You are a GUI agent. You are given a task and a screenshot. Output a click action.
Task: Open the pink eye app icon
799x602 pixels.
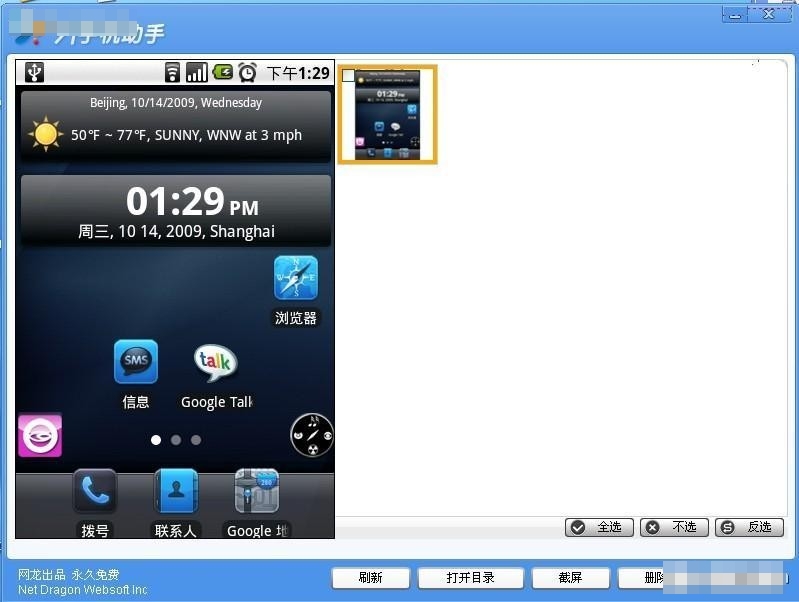40,435
